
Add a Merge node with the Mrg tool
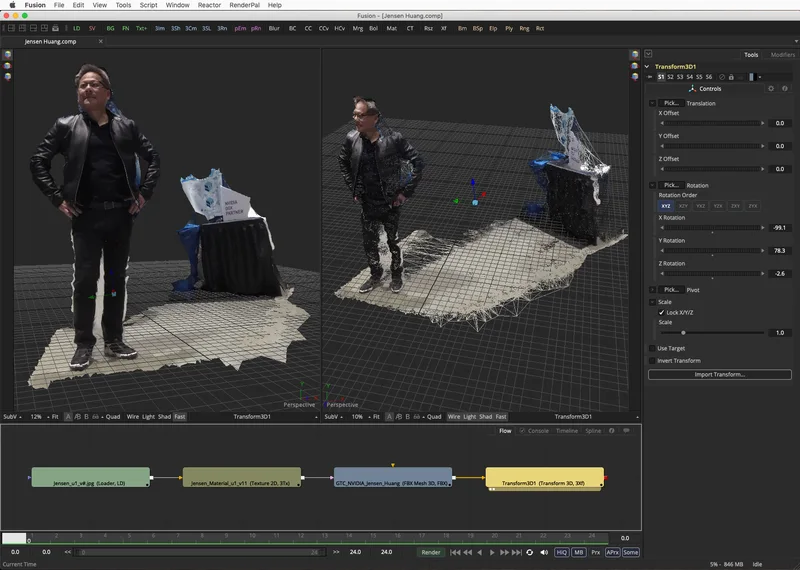(x=358, y=29)
